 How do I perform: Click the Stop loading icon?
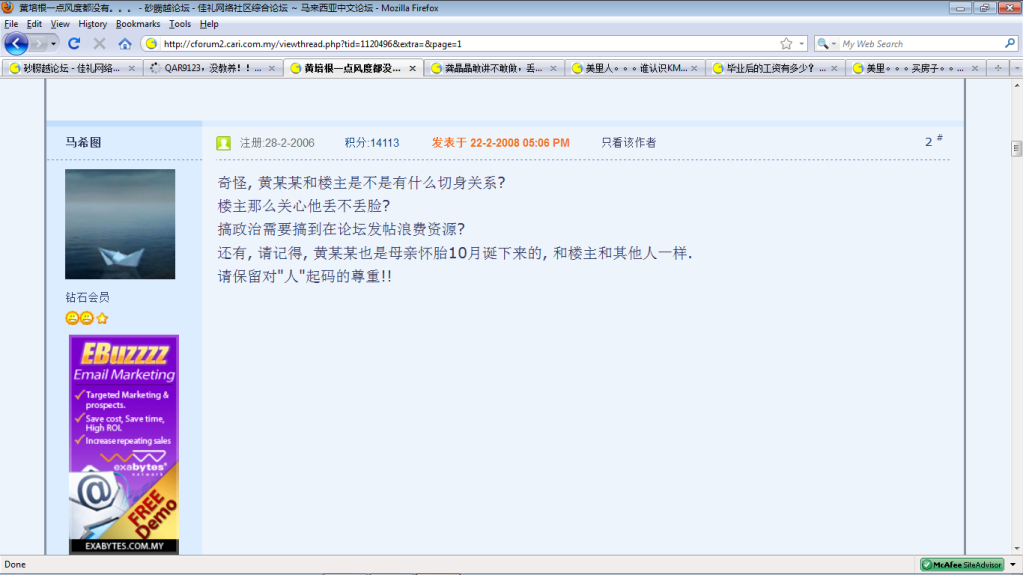click(x=99, y=44)
